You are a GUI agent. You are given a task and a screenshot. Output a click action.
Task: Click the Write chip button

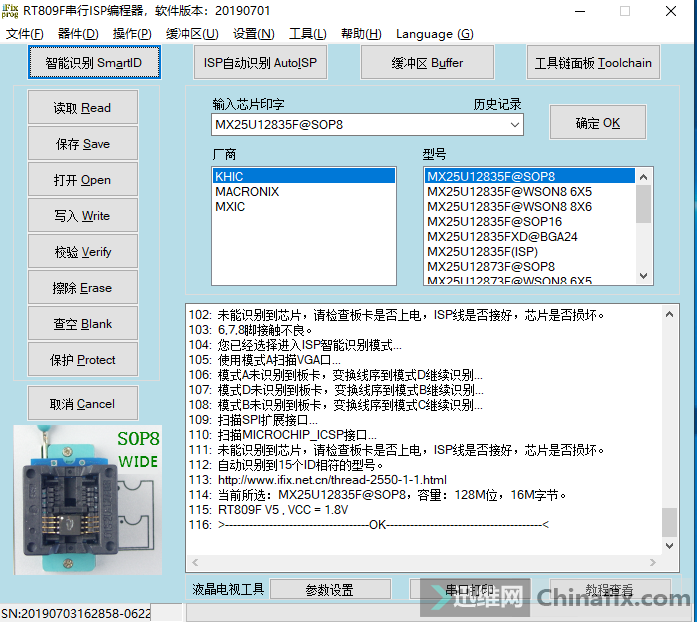coord(83,216)
